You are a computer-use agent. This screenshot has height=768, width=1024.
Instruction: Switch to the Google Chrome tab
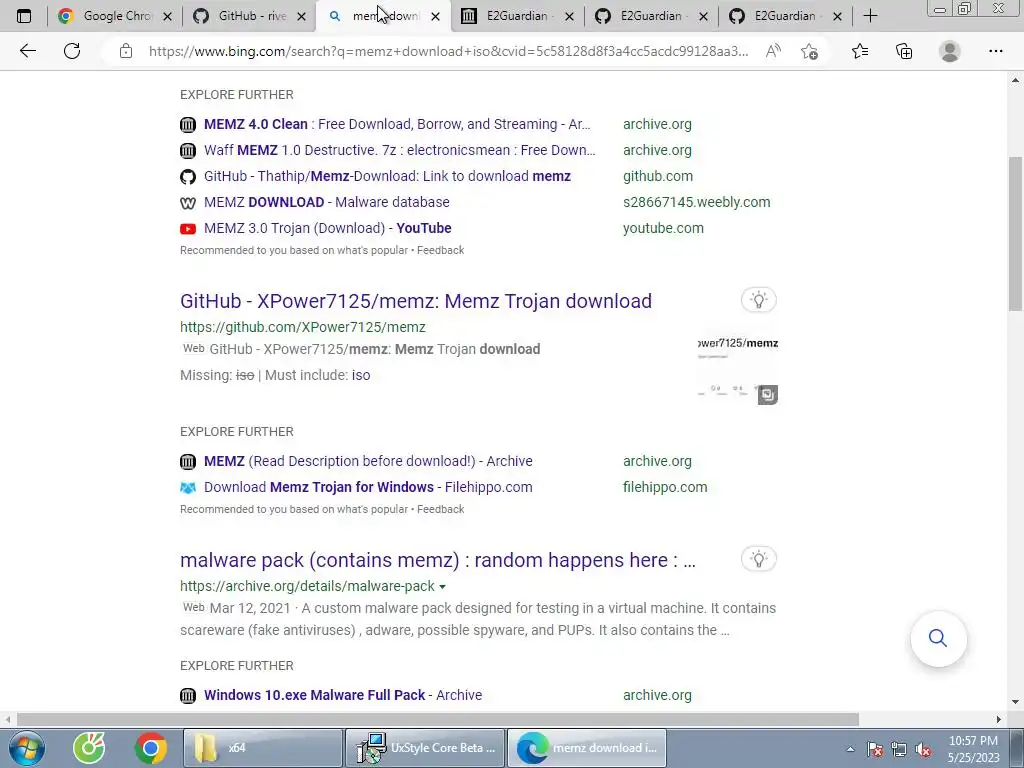115,16
